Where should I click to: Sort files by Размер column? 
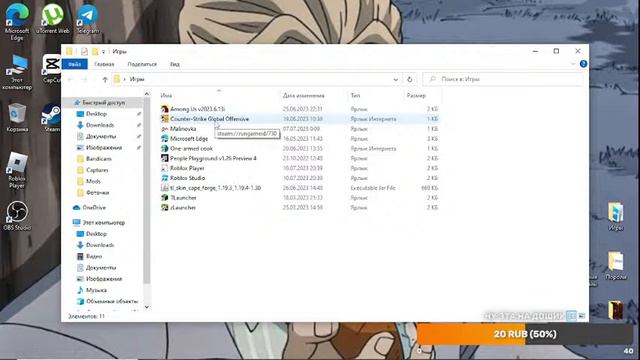tap(416, 96)
